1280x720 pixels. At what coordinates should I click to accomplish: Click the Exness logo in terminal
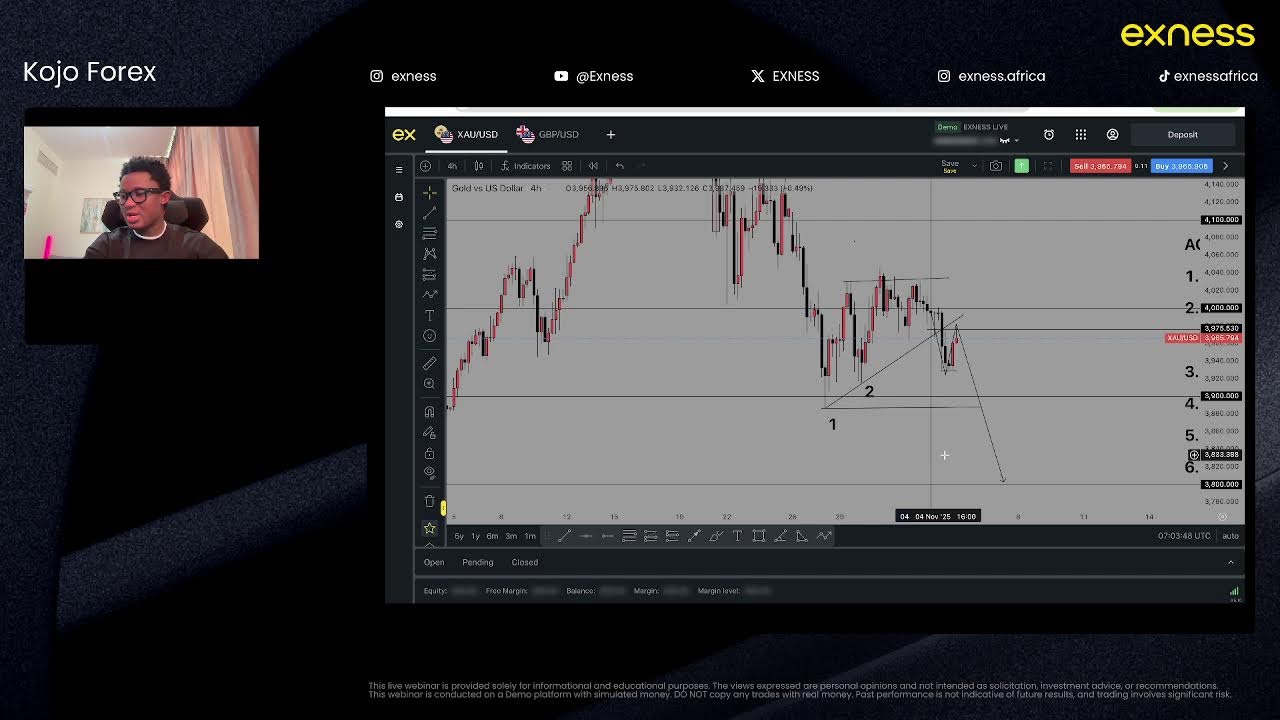click(403, 134)
